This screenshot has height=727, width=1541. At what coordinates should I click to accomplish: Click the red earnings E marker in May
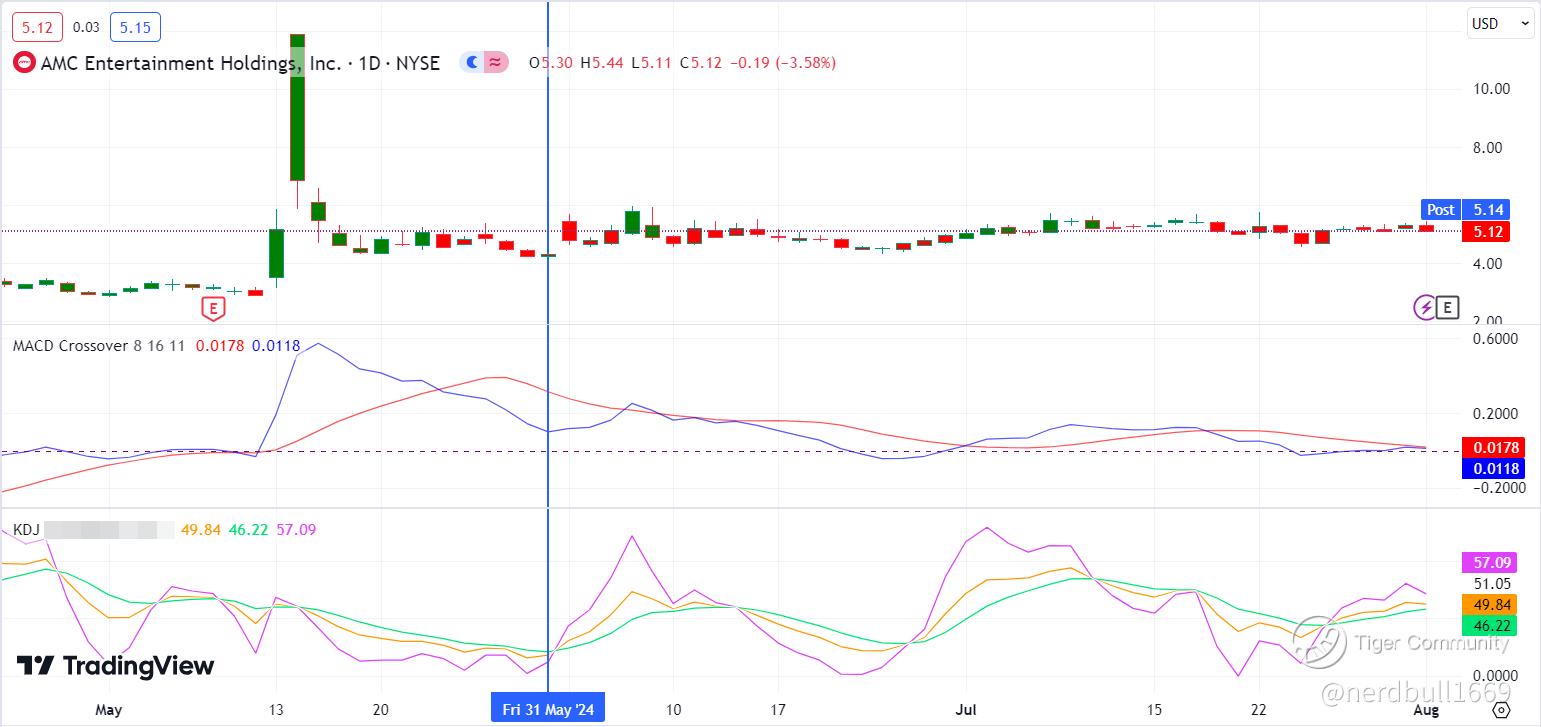[x=212, y=307]
